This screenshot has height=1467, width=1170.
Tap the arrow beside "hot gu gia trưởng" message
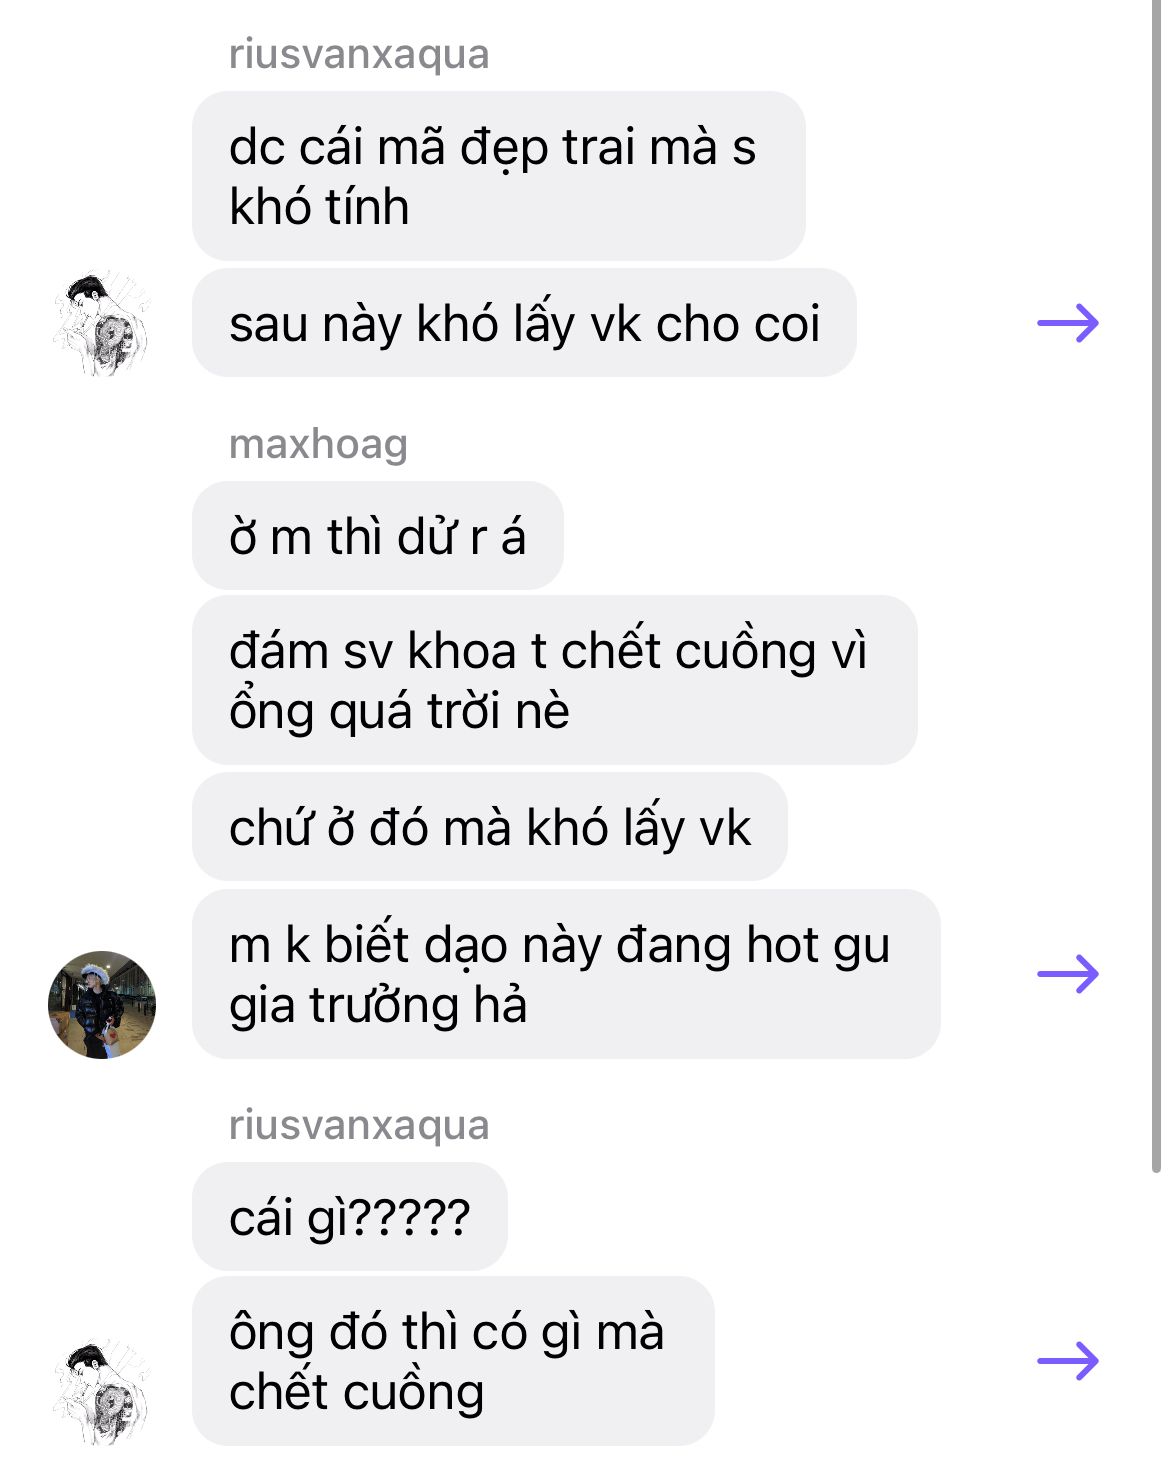tap(1068, 973)
